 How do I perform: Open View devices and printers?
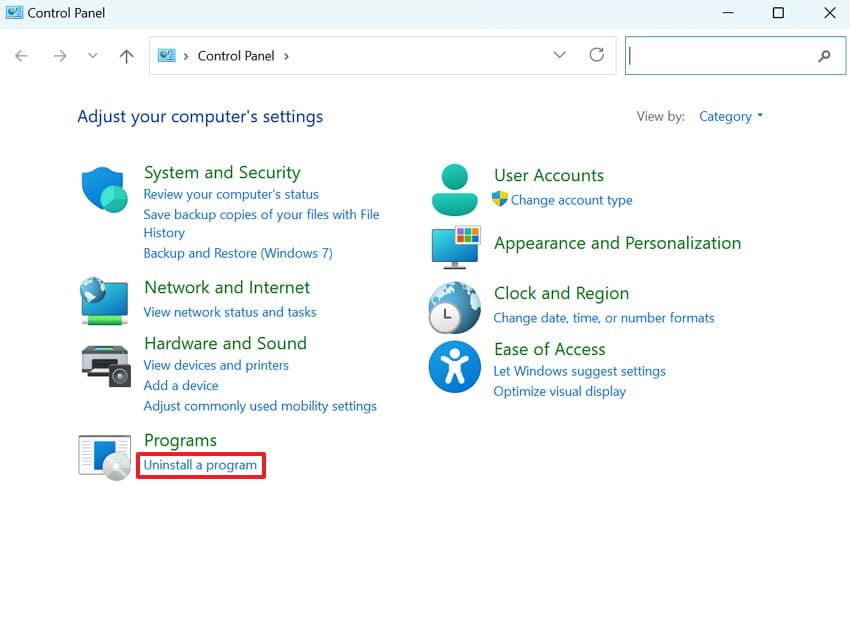pos(216,366)
